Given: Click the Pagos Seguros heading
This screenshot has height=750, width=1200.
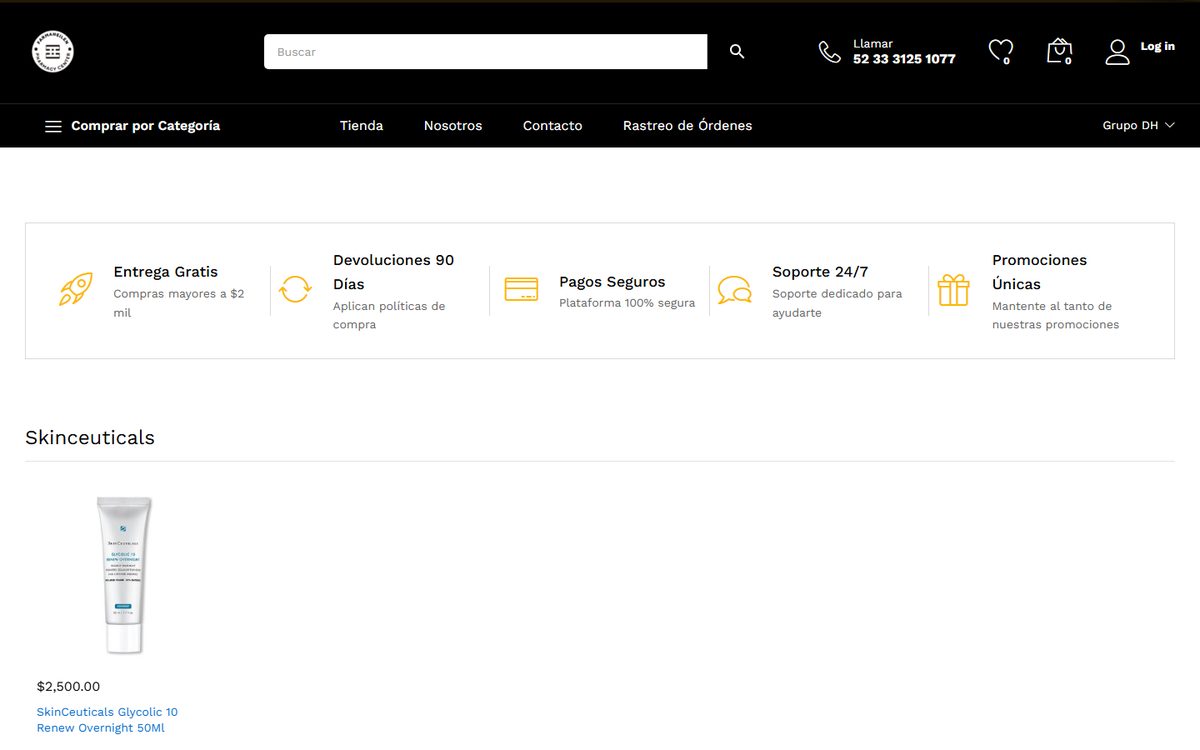Looking at the screenshot, I should point(612,282).
